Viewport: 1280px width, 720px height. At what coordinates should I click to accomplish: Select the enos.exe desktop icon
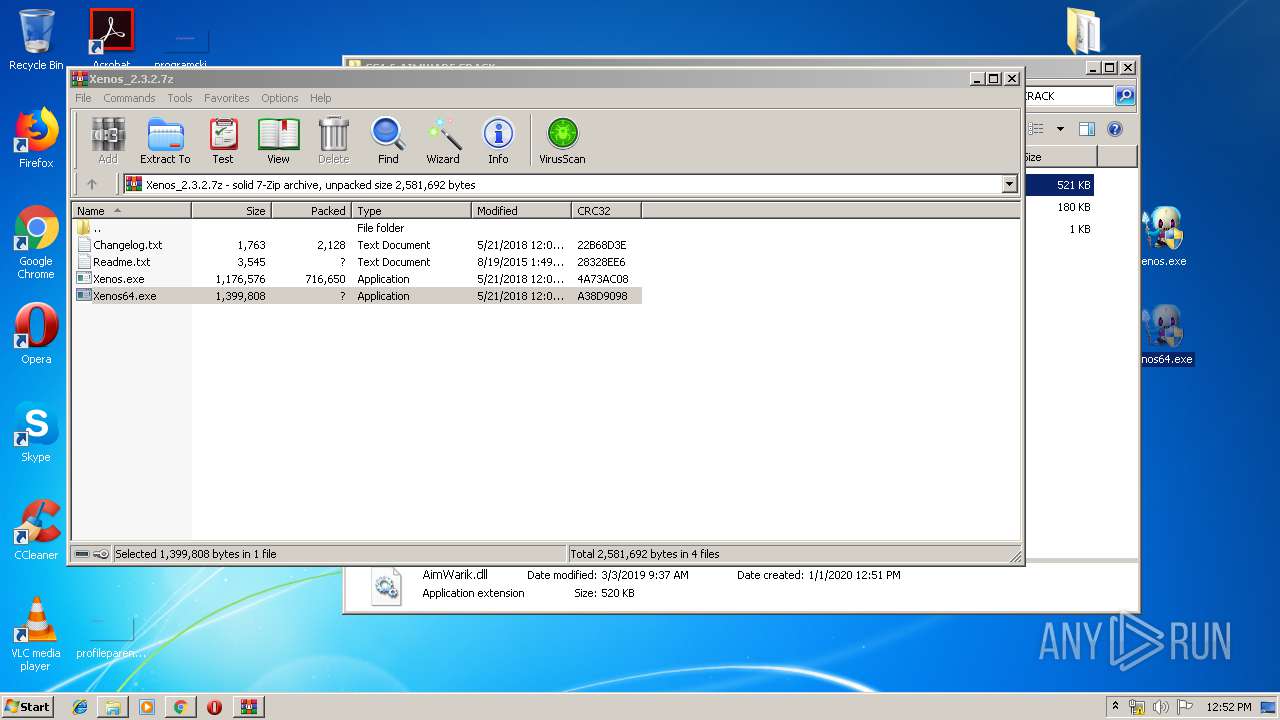pos(1163,238)
